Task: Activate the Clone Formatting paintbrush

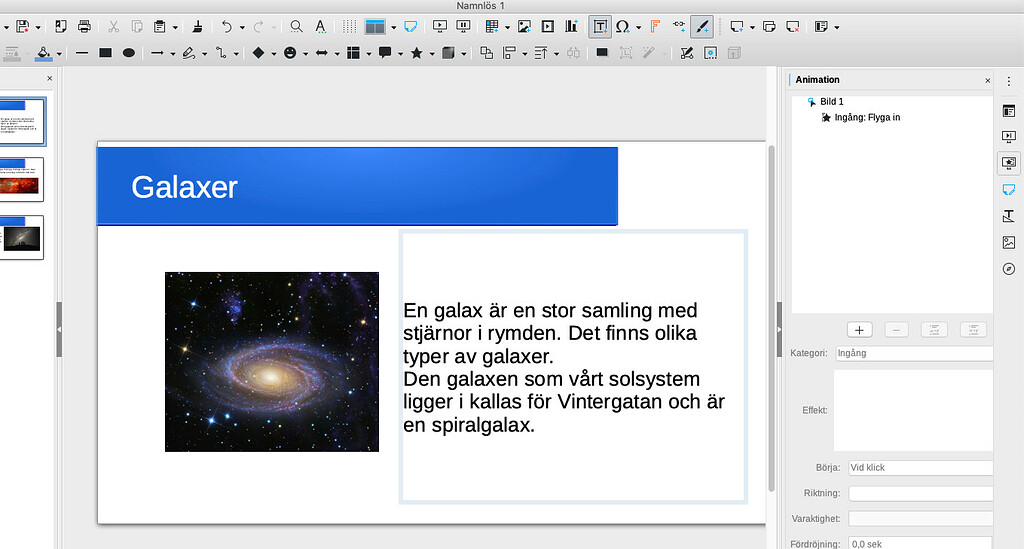Action: [x=197, y=27]
